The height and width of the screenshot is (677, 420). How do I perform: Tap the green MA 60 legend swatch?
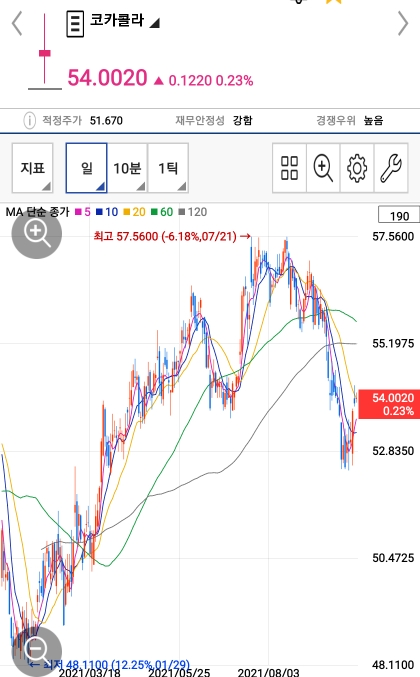tap(154, 212)
